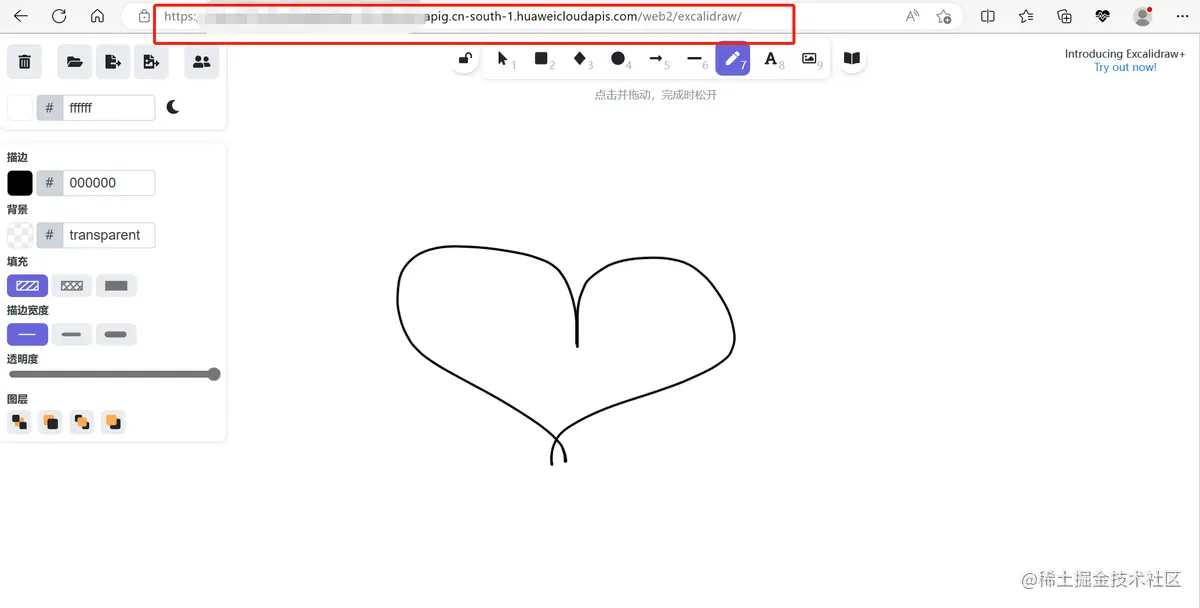Open live collaboration people icon
Viewport: 1200px width, 608px height.
[x=201, y=62]
